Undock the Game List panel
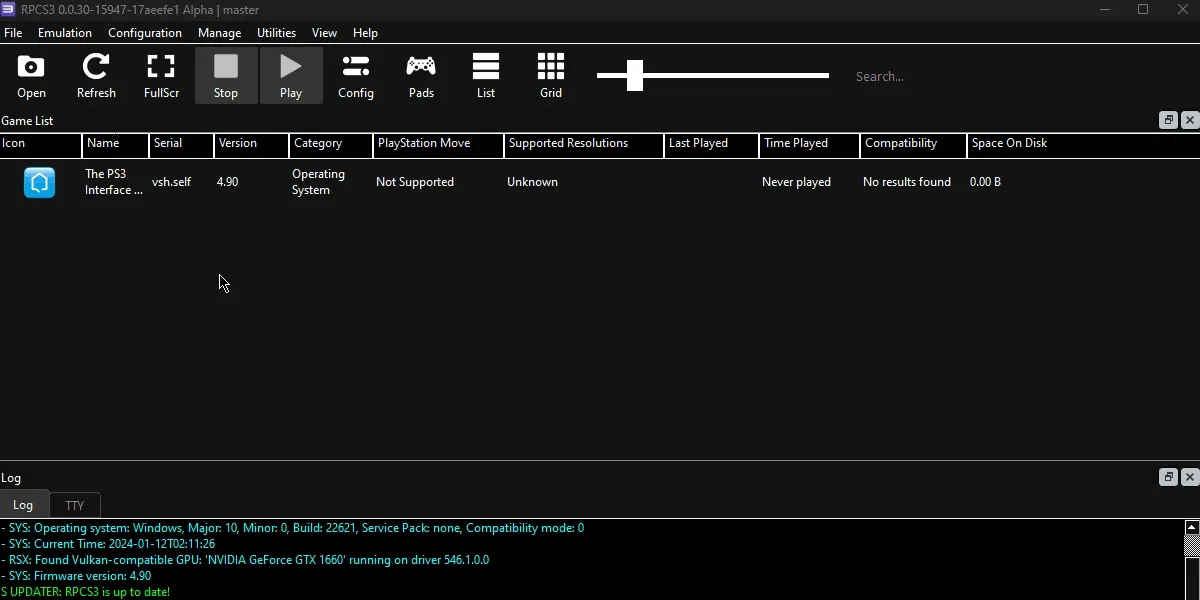 pos(1168,120)
